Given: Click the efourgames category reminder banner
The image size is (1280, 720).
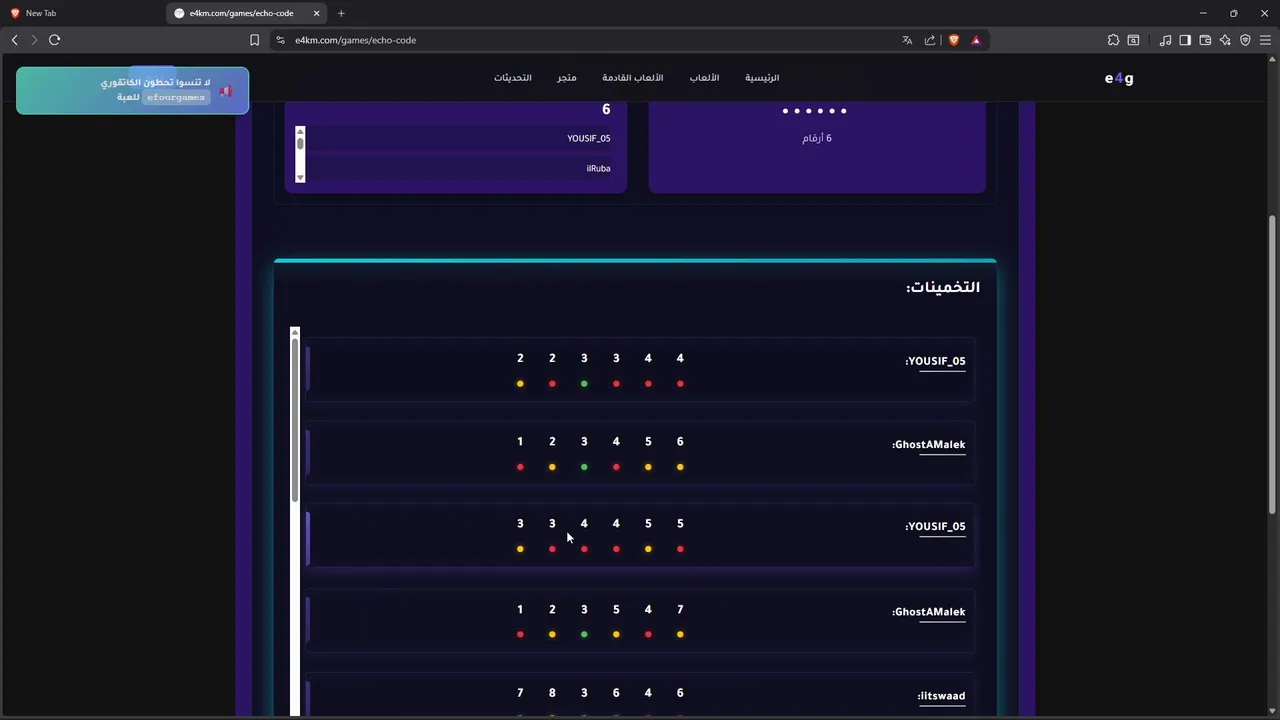Looking at the screenshot, I should tap(132, 90).
